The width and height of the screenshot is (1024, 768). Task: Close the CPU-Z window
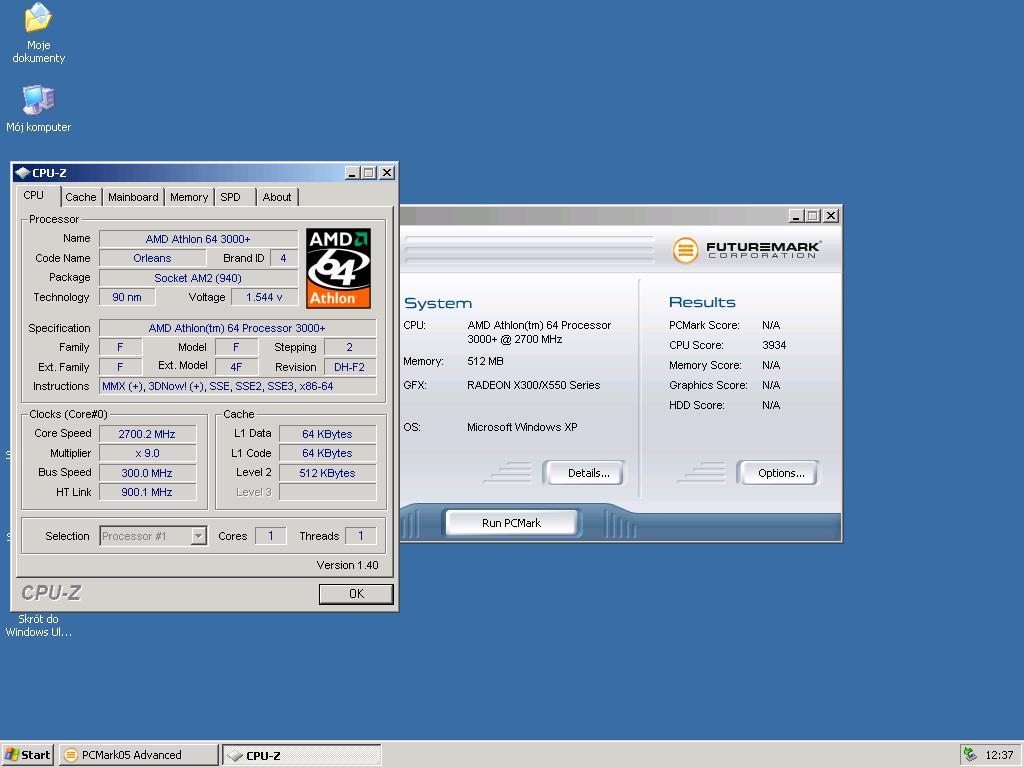[387, 172]
